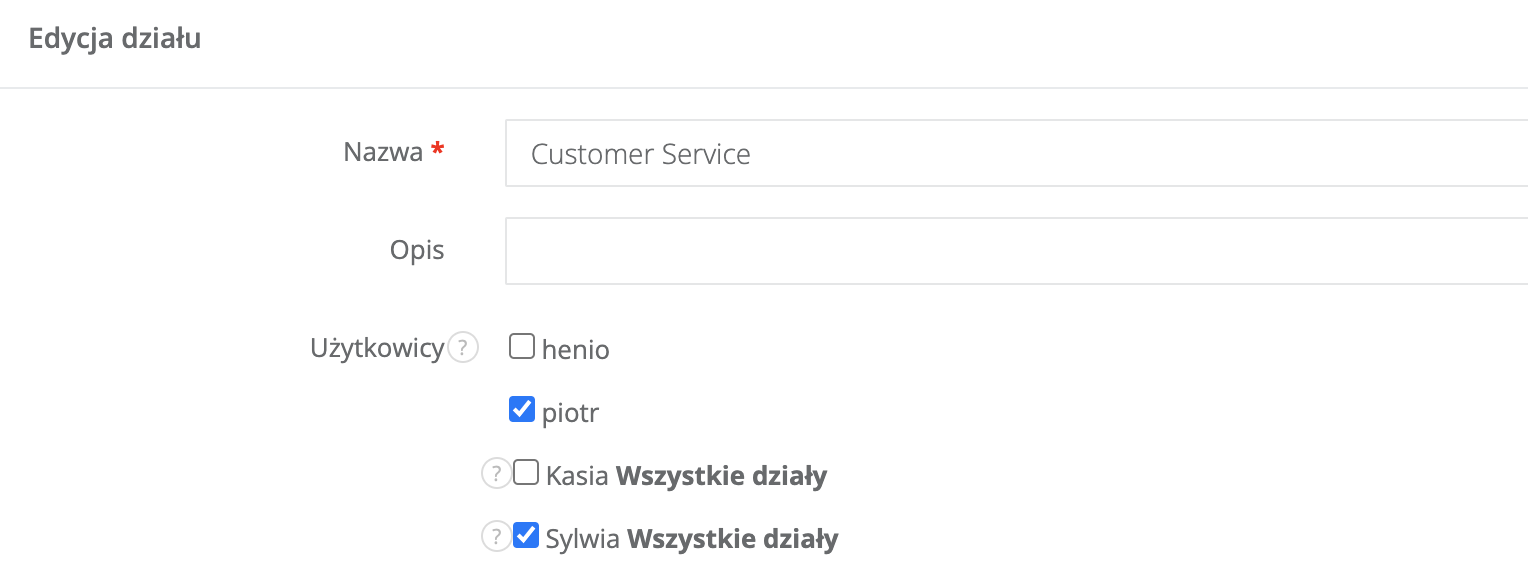1528x588 pixels.
Task: Click the Sylwia name text
Action: pos(582,540)
